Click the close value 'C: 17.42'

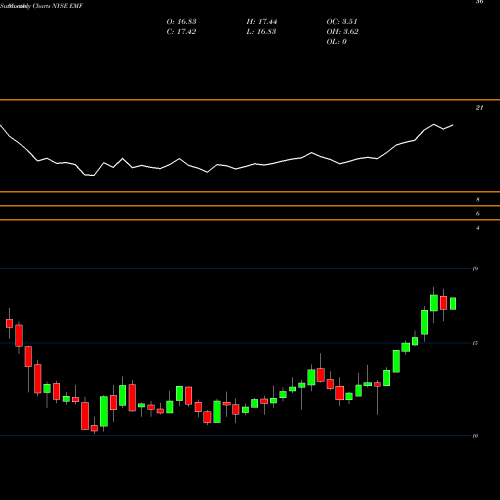tap(181, 32)
